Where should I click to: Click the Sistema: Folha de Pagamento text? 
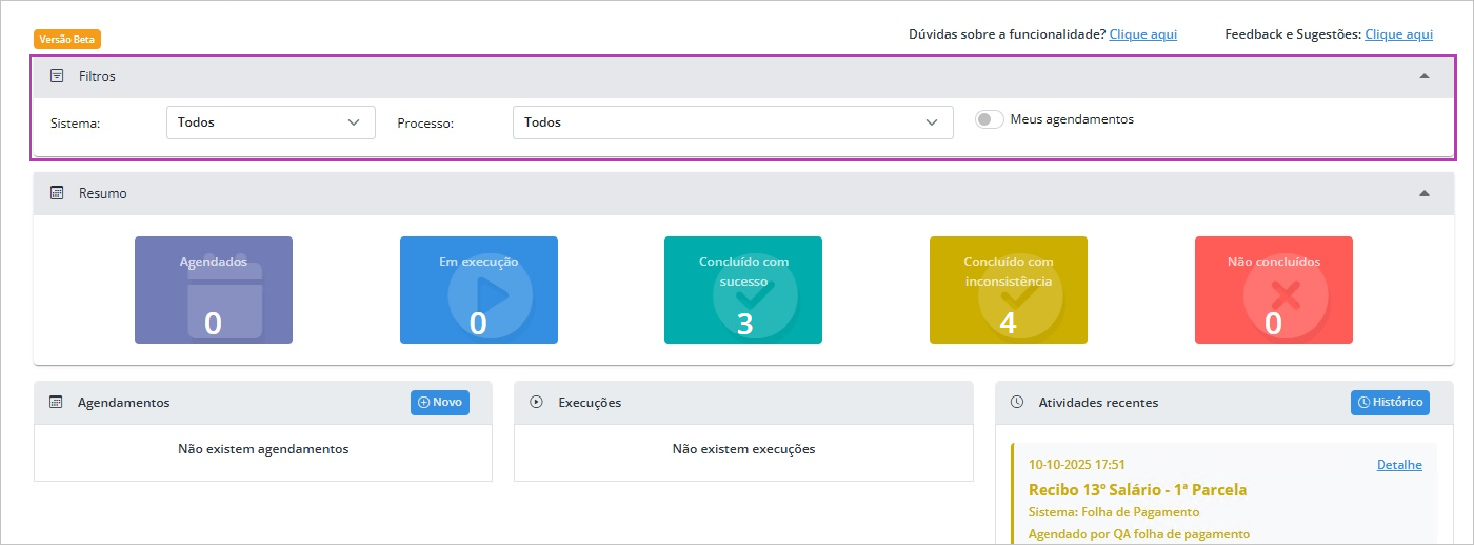1115,512
